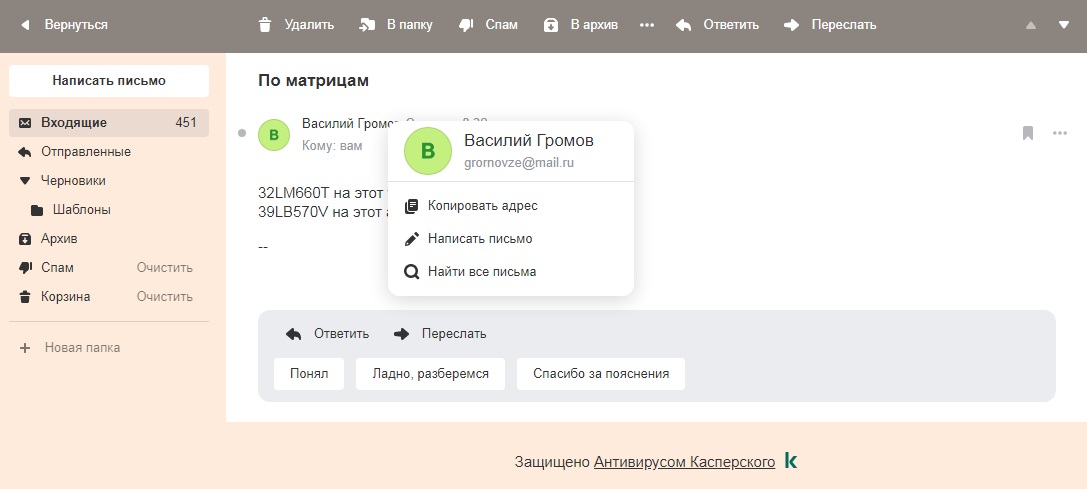1087x489 pixels.
Task: Click the new folder plus icon
Action: click(26, 348)
